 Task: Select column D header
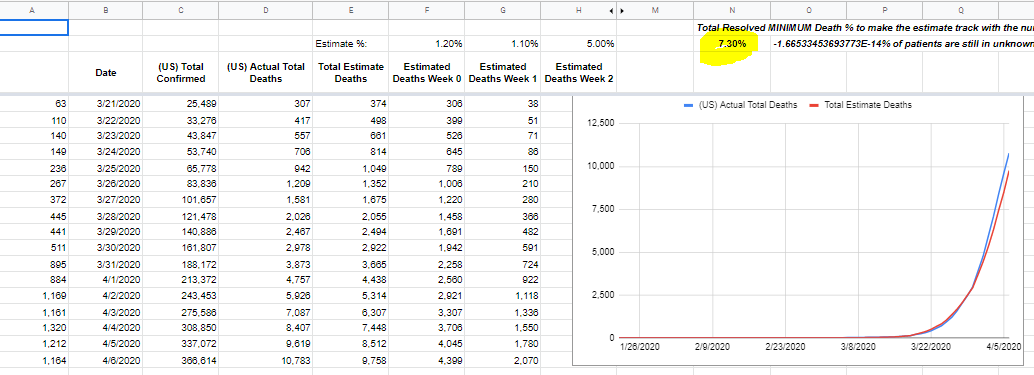266,10
